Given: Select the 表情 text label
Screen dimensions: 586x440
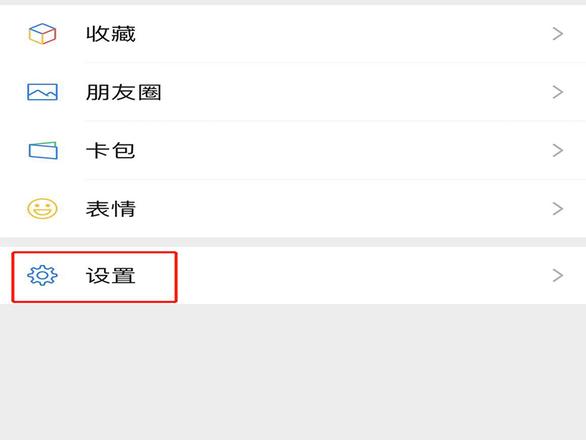Looking at the screenshot, I should point(111,209).
